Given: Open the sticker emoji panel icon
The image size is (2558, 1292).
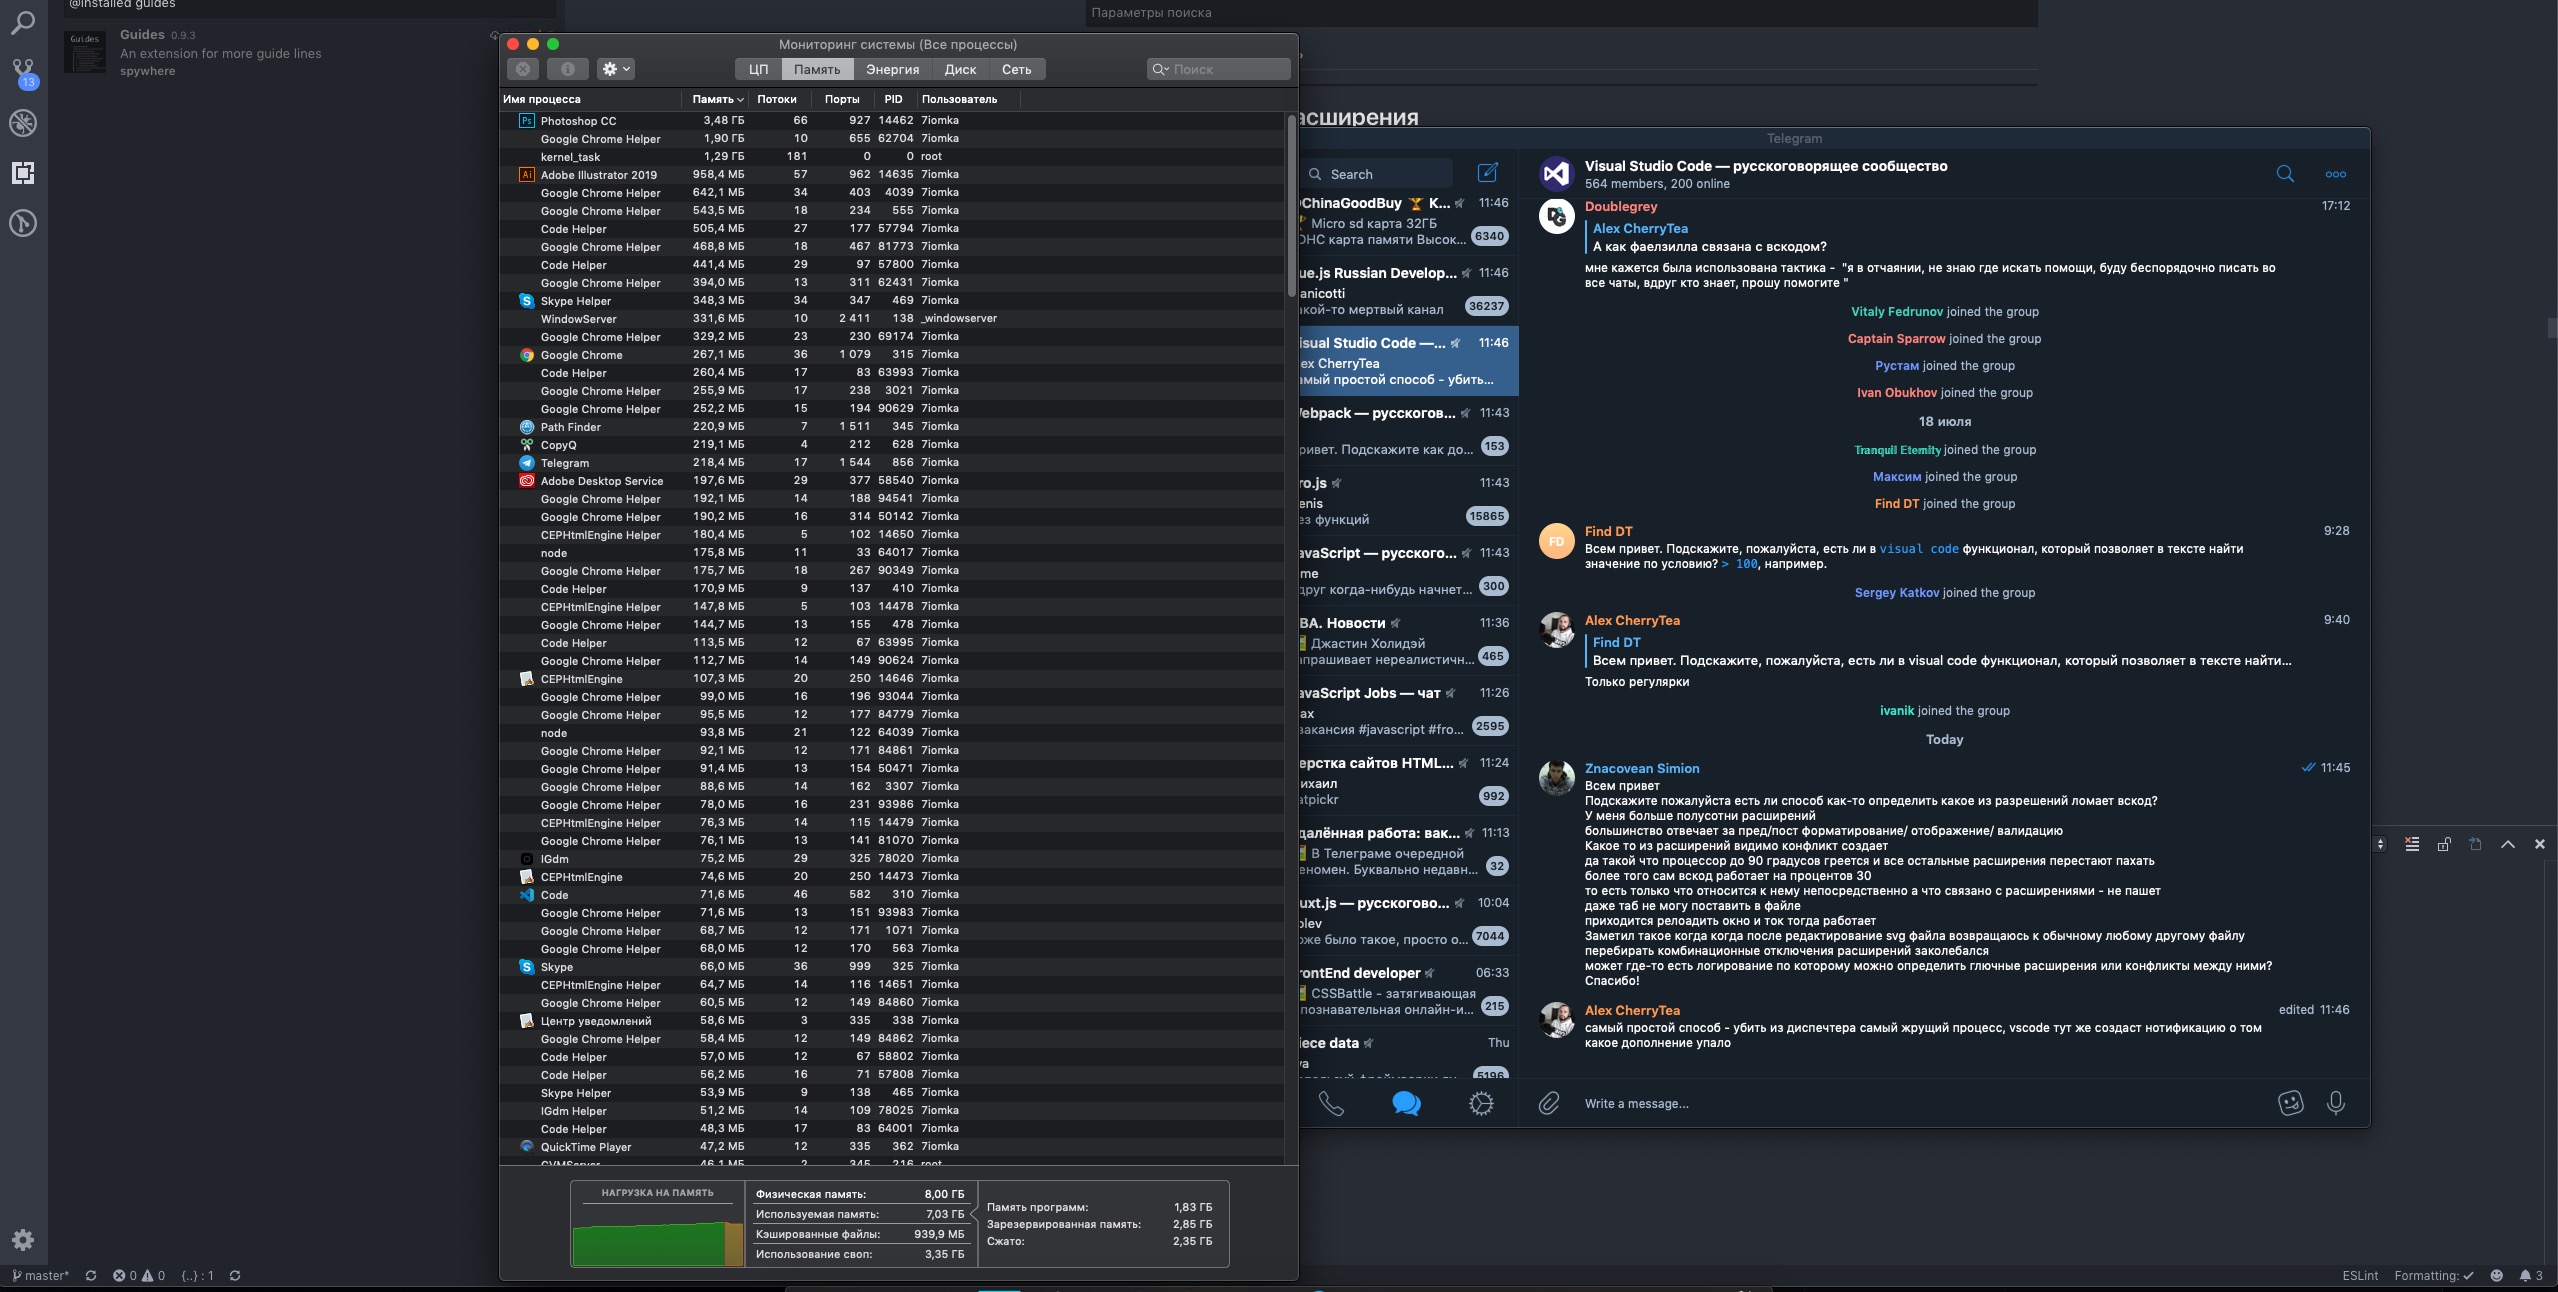Looking at the screenshot, I should [x=2290, y=1102].
